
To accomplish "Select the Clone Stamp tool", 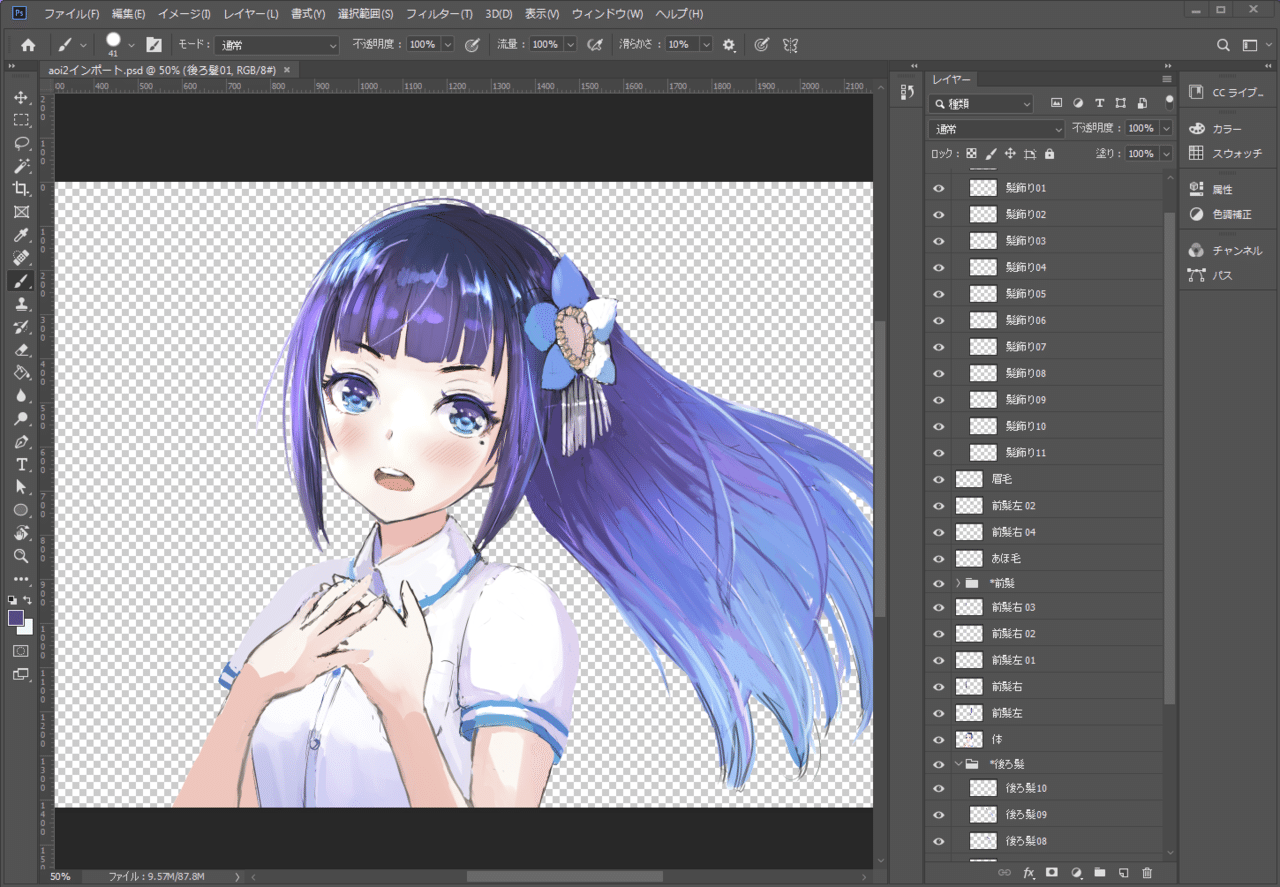I will click(21, 304).
